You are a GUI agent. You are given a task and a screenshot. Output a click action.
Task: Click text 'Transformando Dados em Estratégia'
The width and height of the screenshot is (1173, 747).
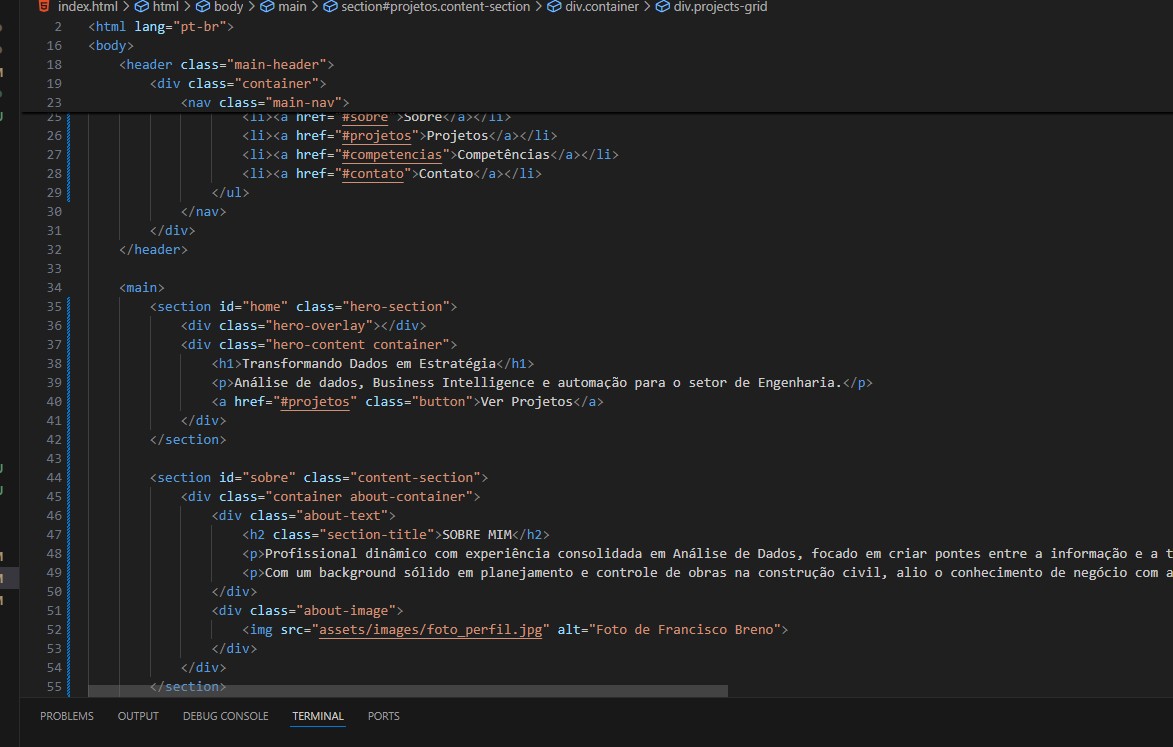click(x=369, y=363)
